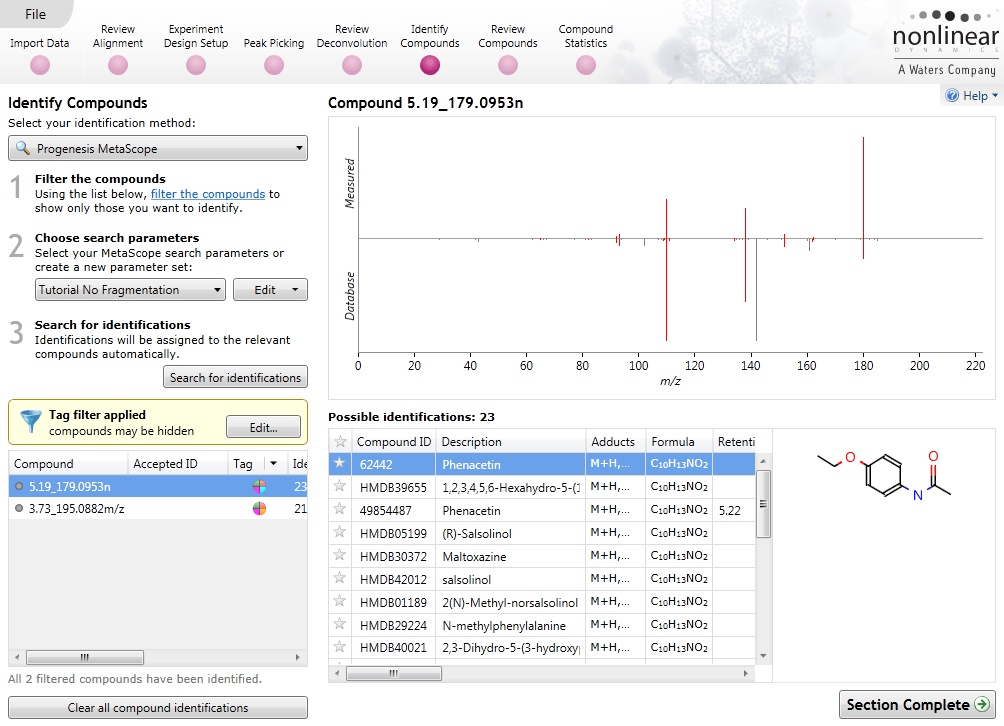
Task: Click the filter the compounds link
Action: 207,194
